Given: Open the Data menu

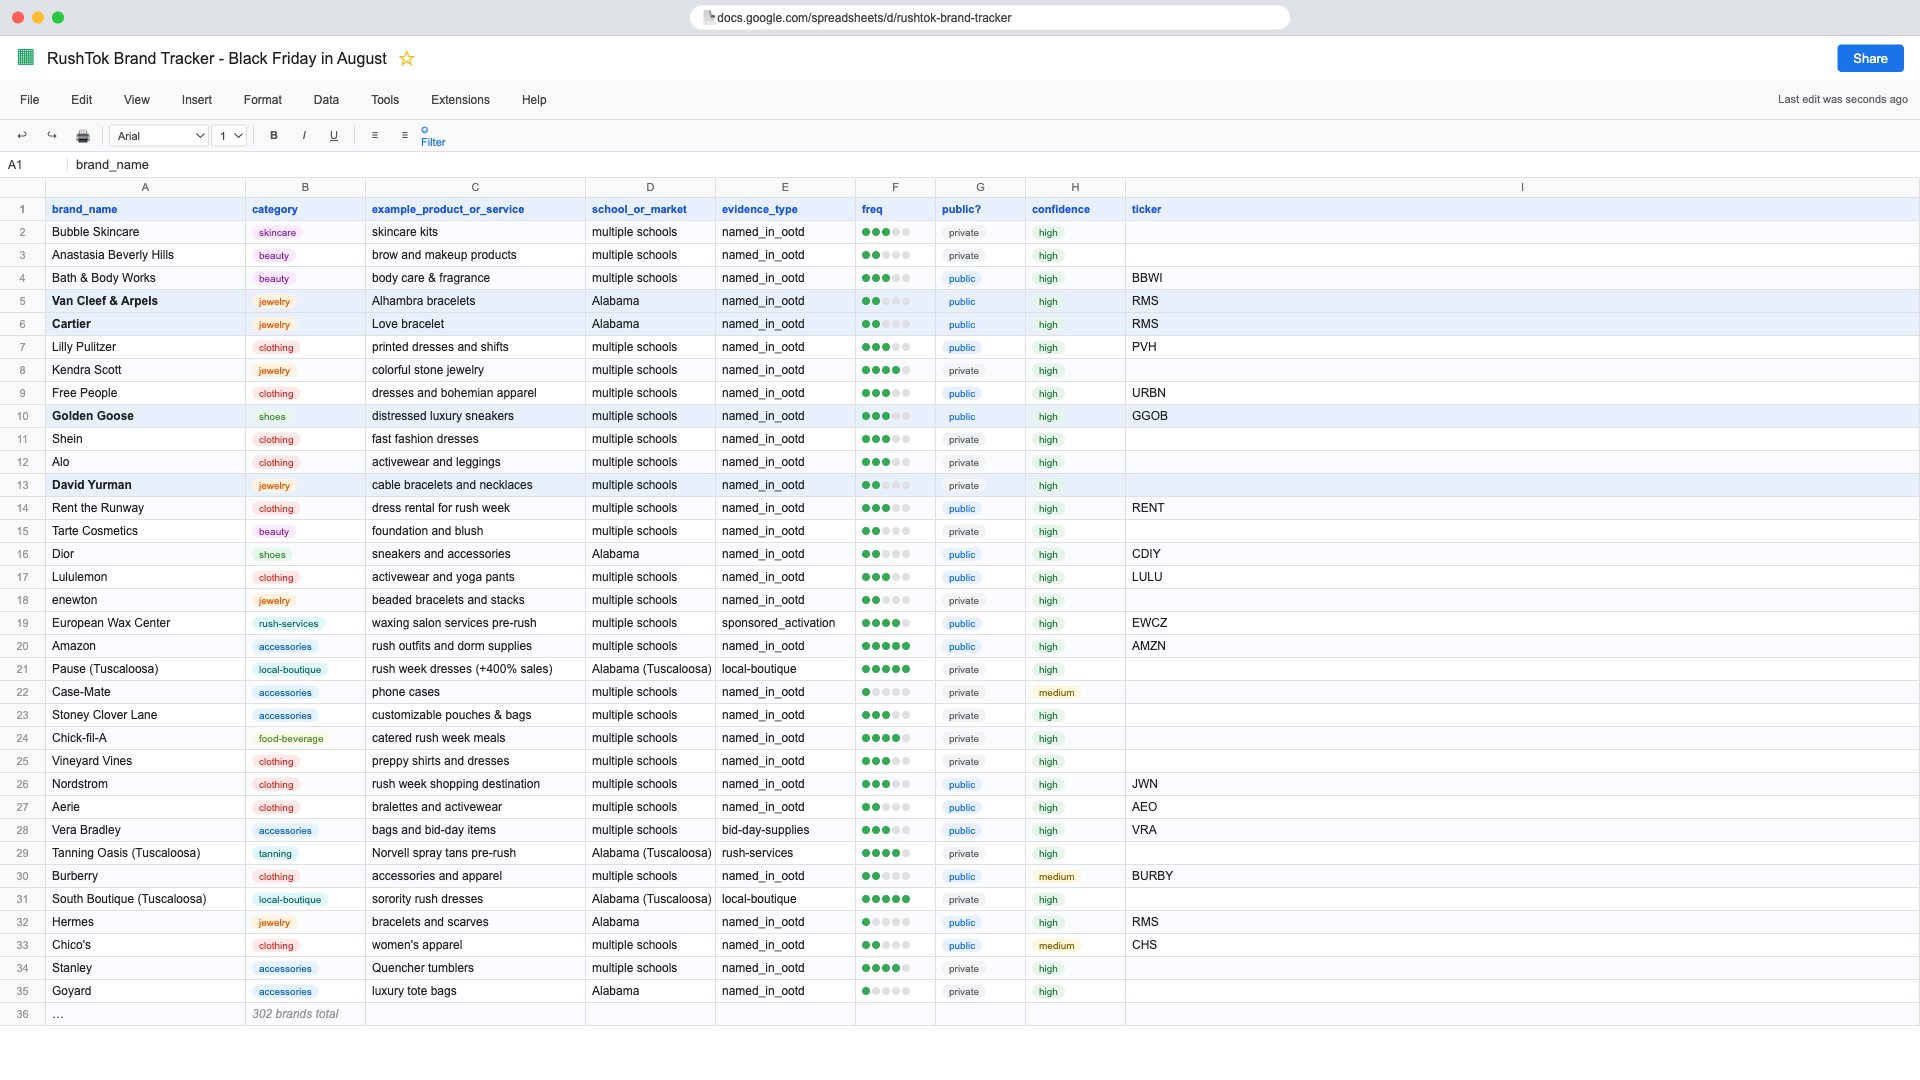Looking at the screenshot, I should 326,100.
